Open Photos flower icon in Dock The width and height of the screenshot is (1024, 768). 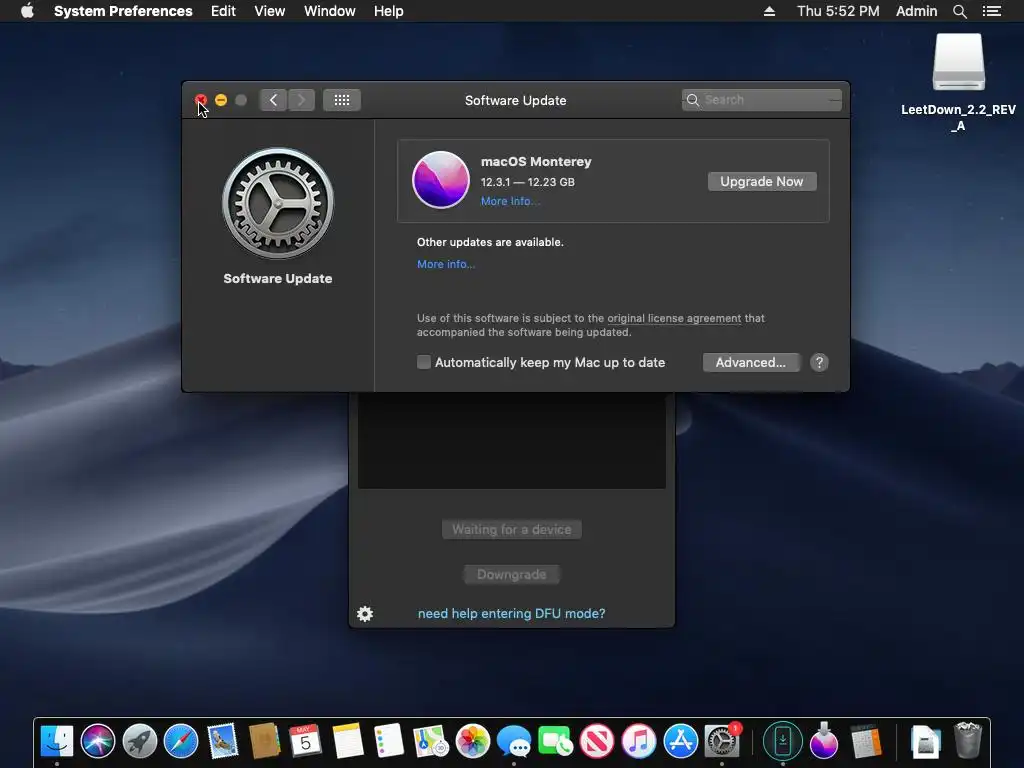472,741
